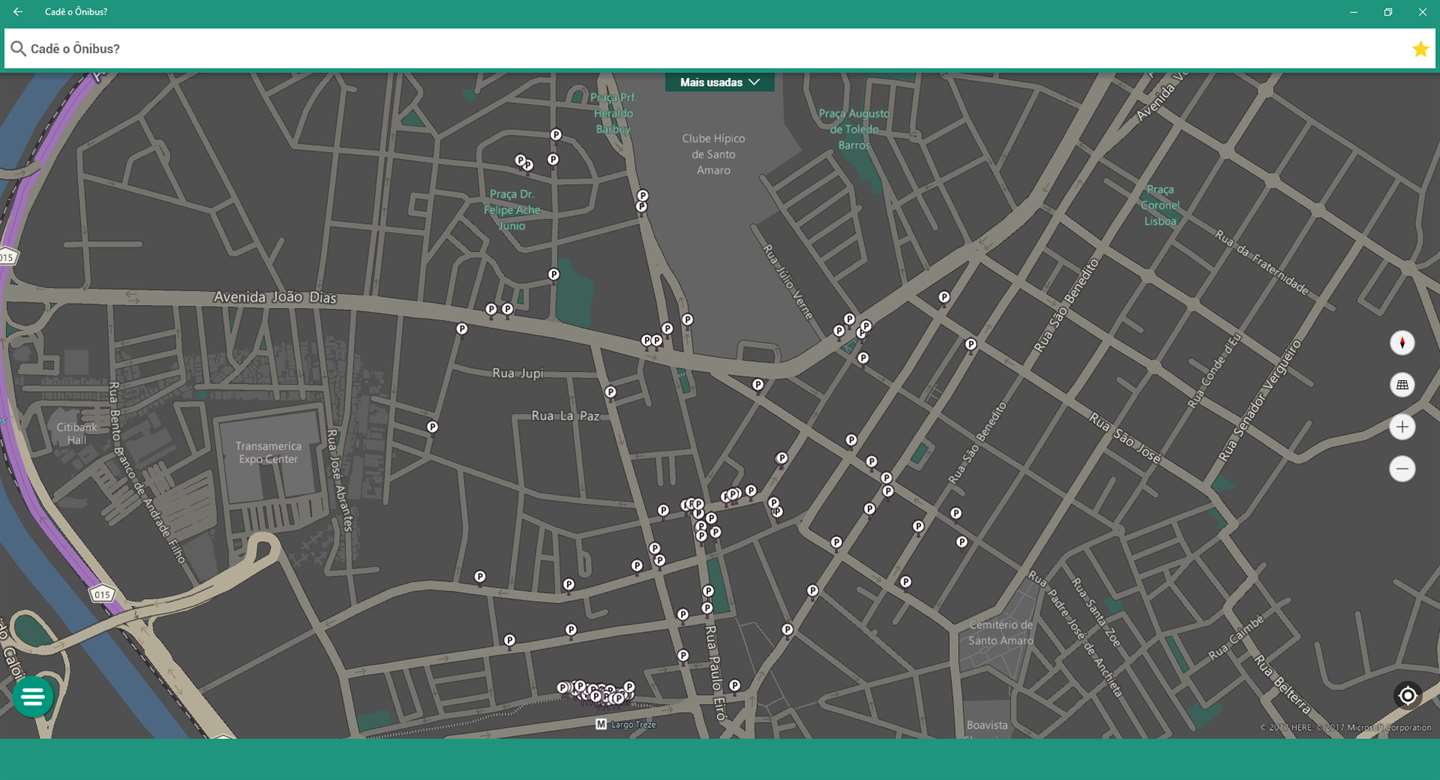
Task: Zoom in with the plus button
Action: point(1402,427)
